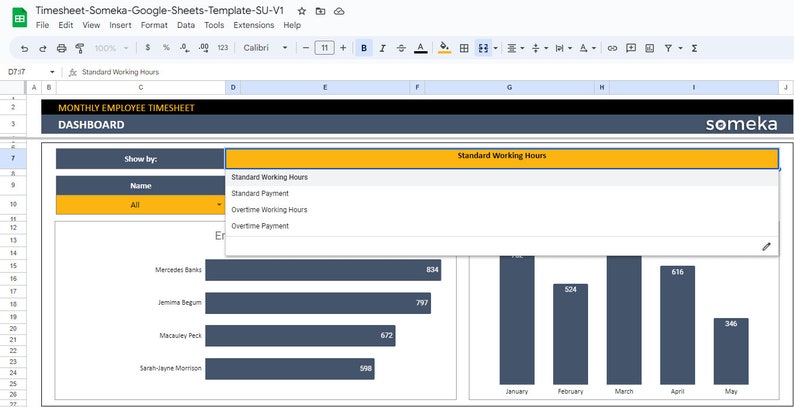Image resolution: width=794 pixels, height=407 pixels.
Task: Click the Mercedes Banks bar in chart
Action: (323, 270)
